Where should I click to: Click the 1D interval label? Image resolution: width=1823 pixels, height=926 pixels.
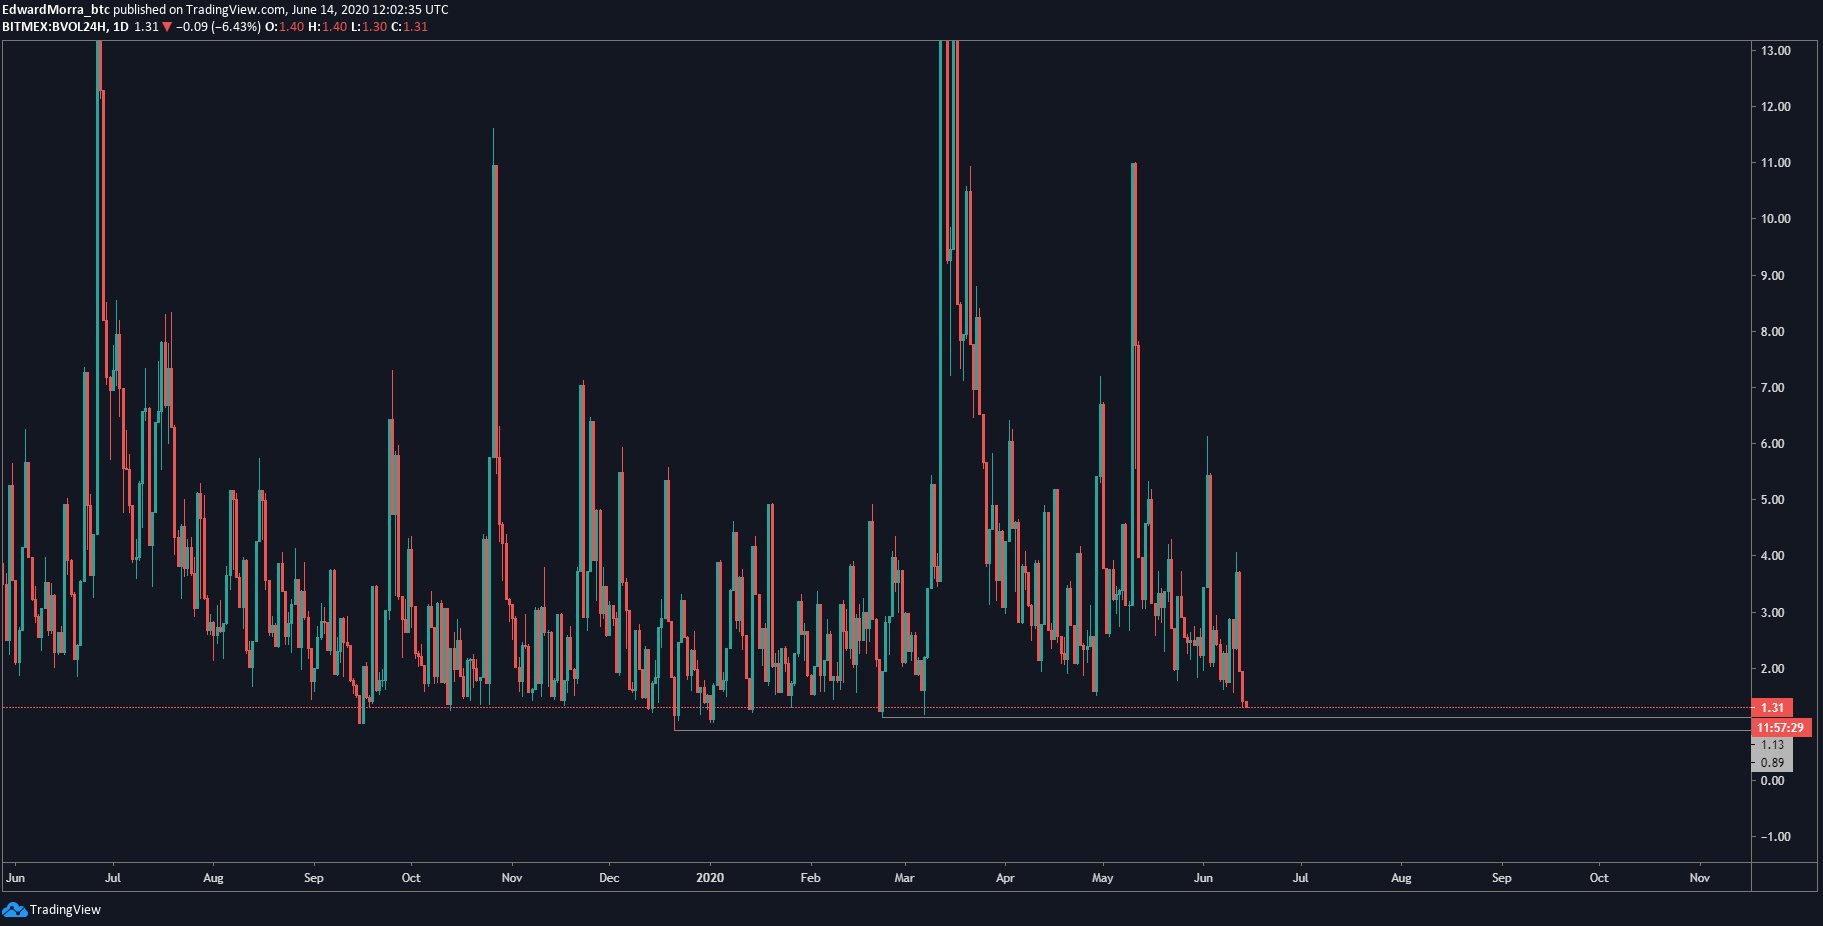121,27
